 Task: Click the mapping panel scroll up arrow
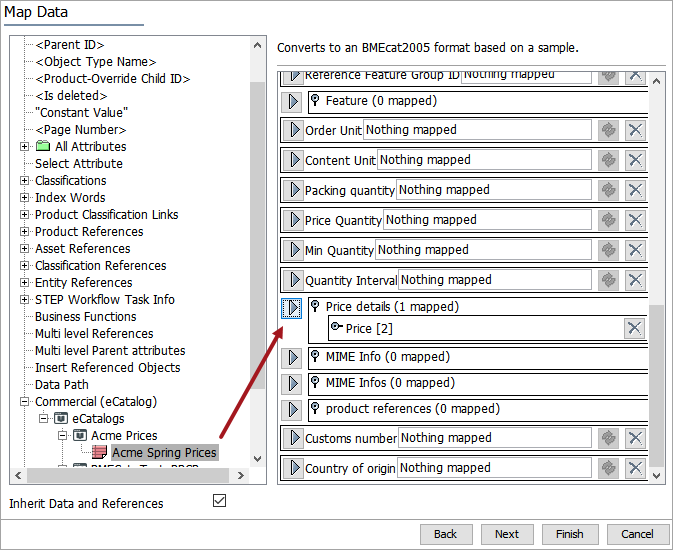point(656,81)
